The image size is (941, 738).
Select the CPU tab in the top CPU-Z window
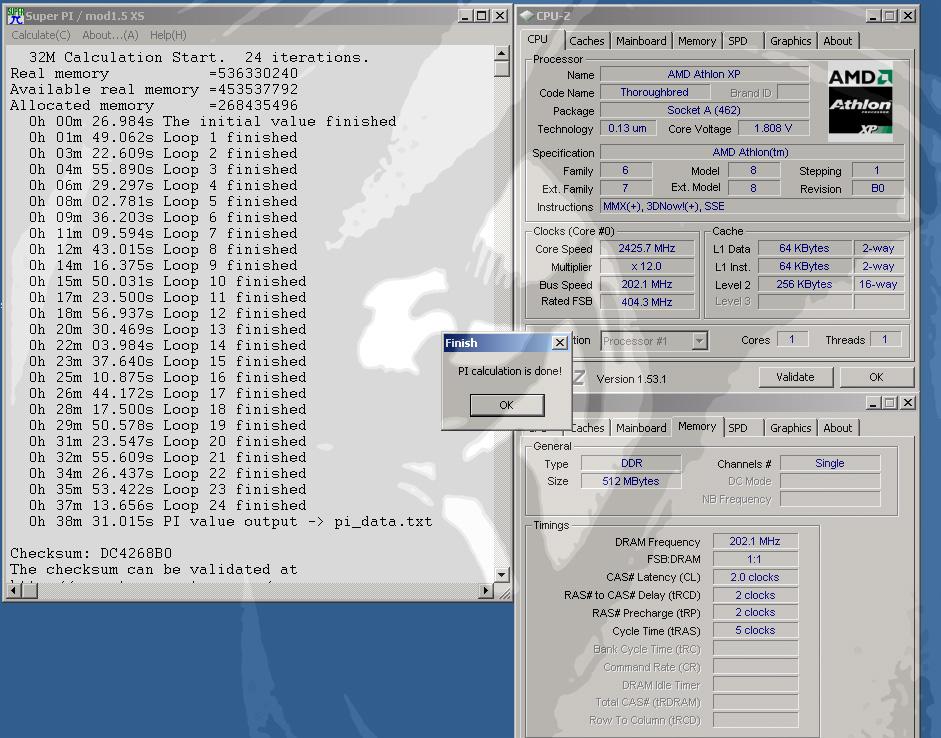click(x=538, y=39)
